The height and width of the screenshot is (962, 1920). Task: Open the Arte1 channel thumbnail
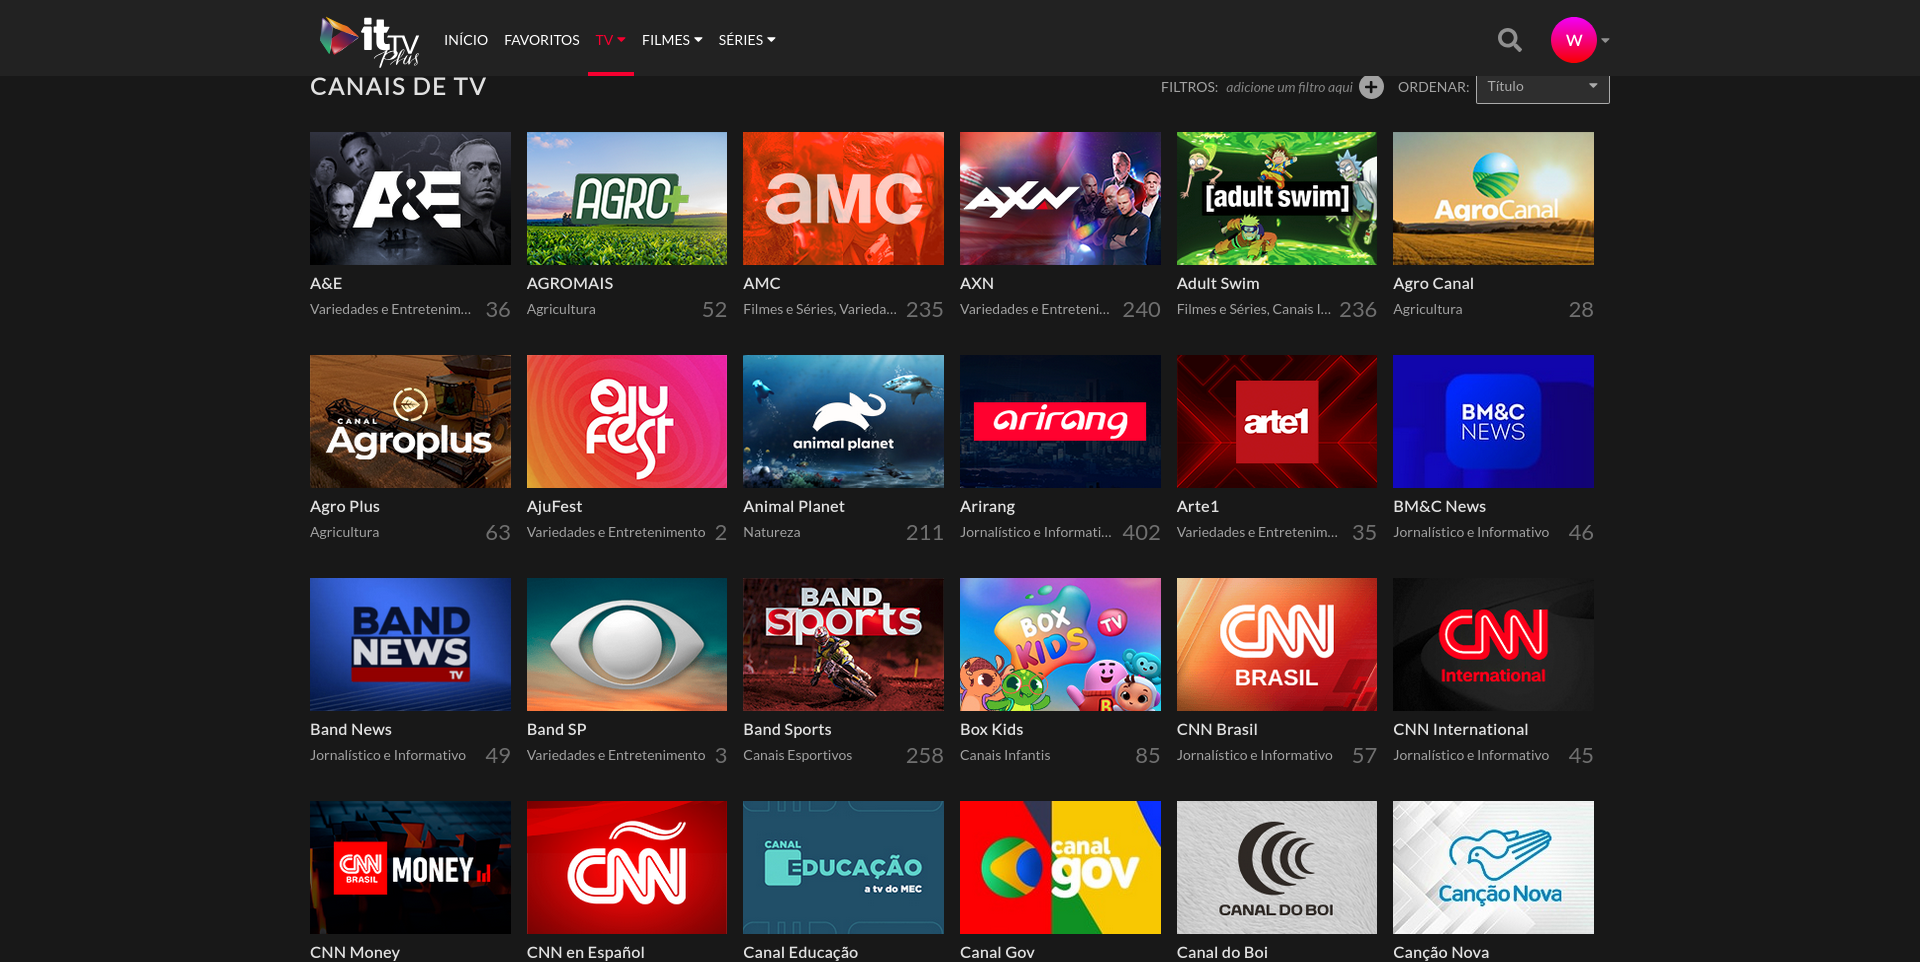point(1277,421)
